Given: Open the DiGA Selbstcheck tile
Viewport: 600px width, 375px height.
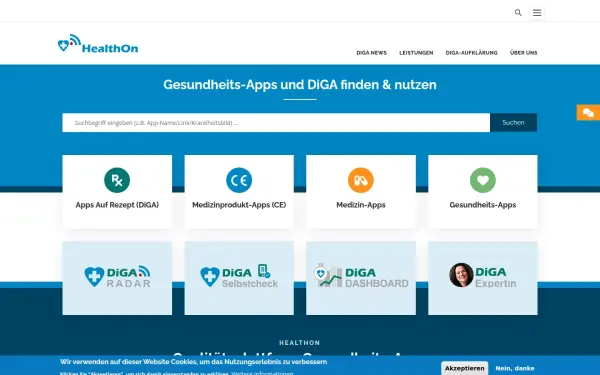Looking at the screenshot, I should [x=239, y=278].
